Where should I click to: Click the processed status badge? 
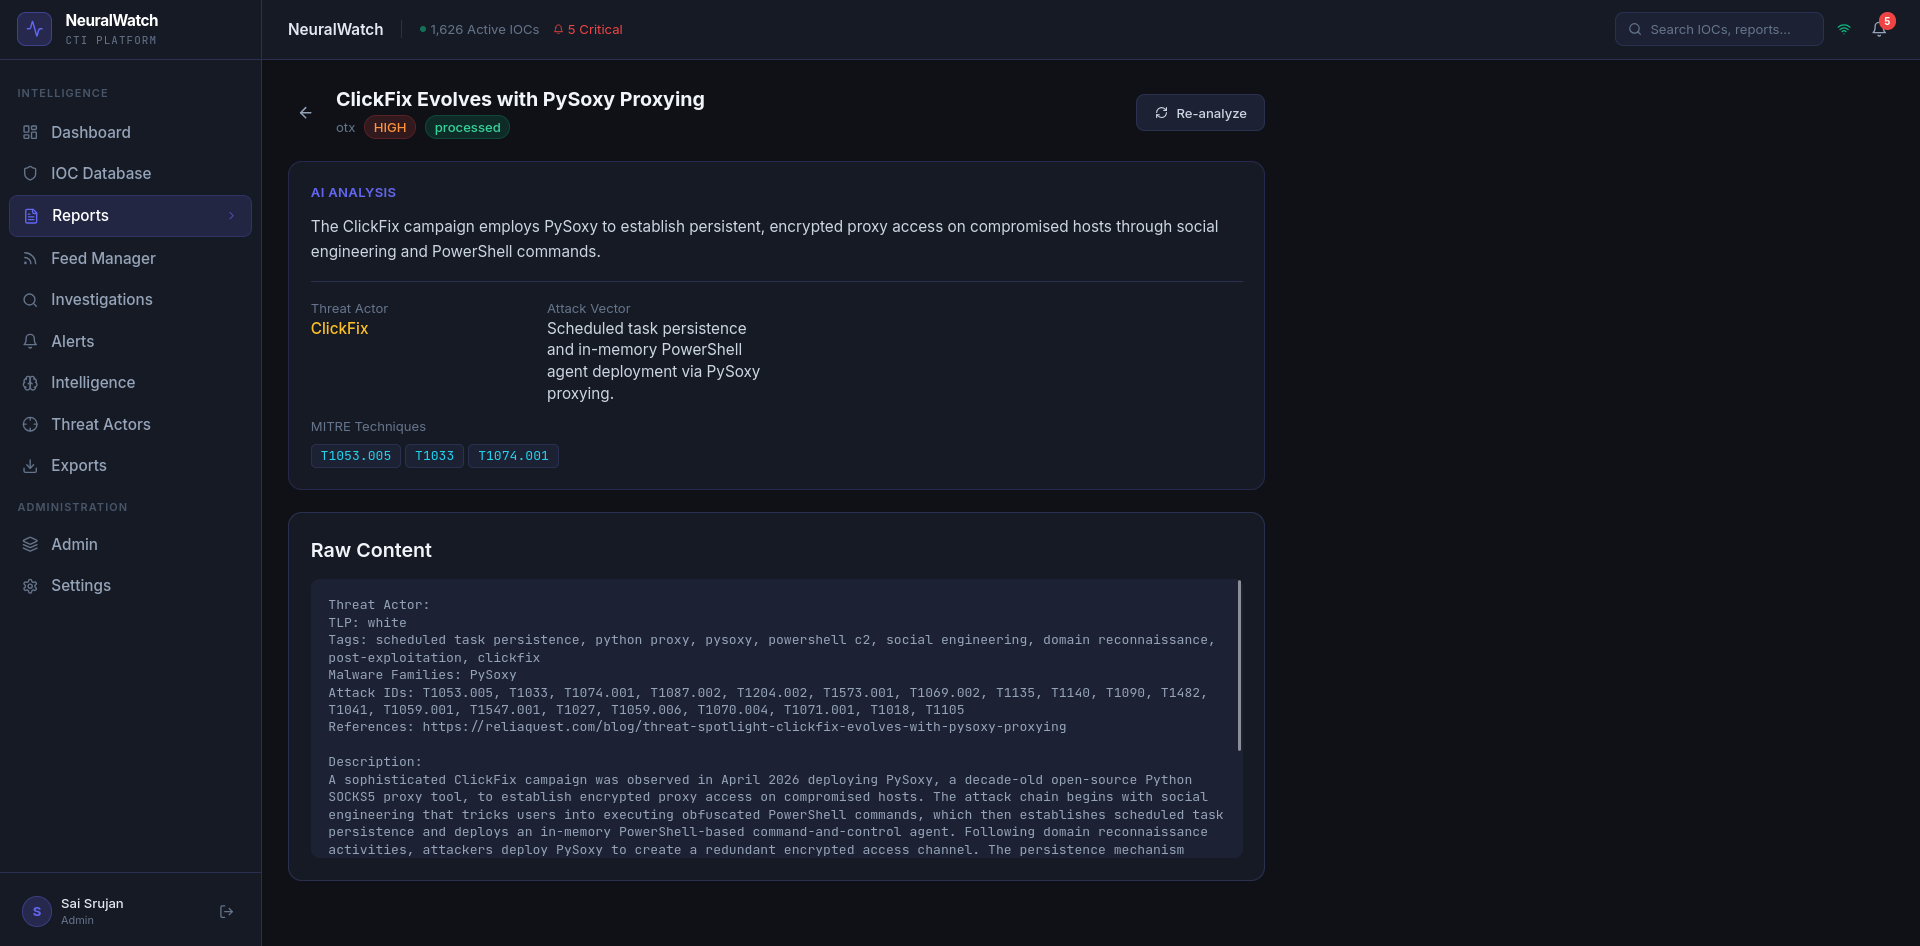[467, 127]
